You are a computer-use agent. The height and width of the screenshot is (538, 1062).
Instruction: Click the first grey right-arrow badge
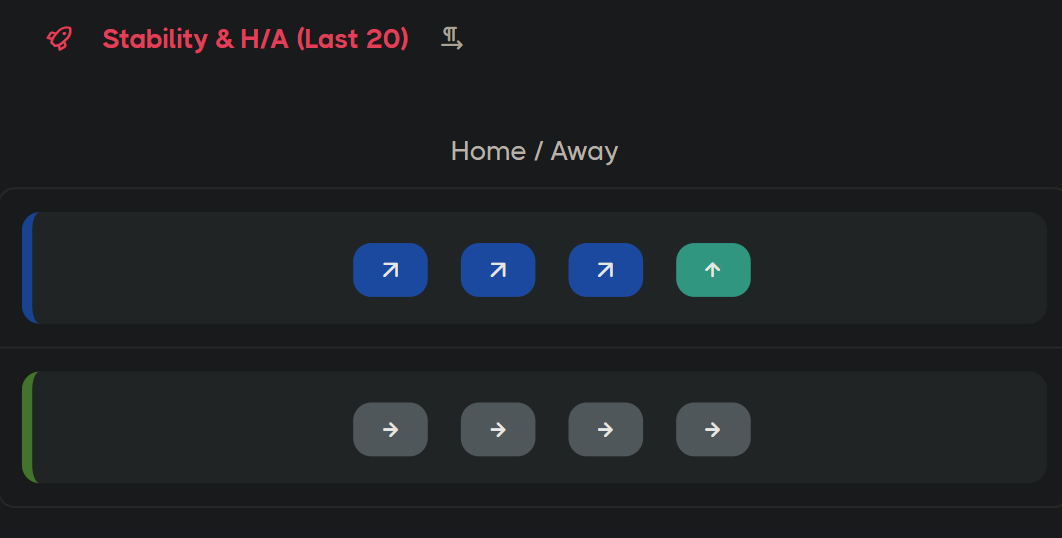tap(390, 429)
